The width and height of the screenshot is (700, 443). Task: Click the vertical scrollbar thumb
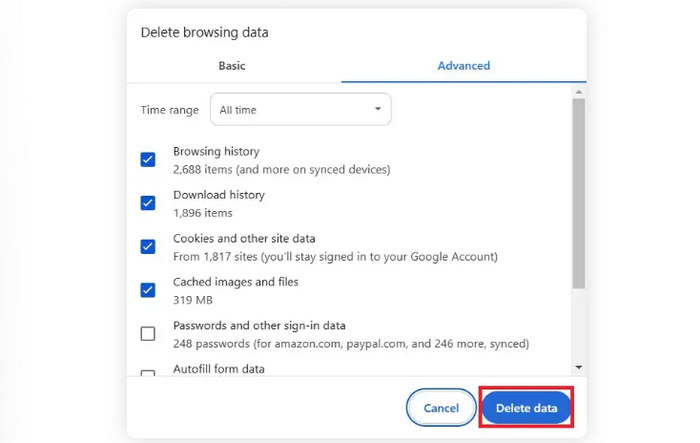pos(579,193)
